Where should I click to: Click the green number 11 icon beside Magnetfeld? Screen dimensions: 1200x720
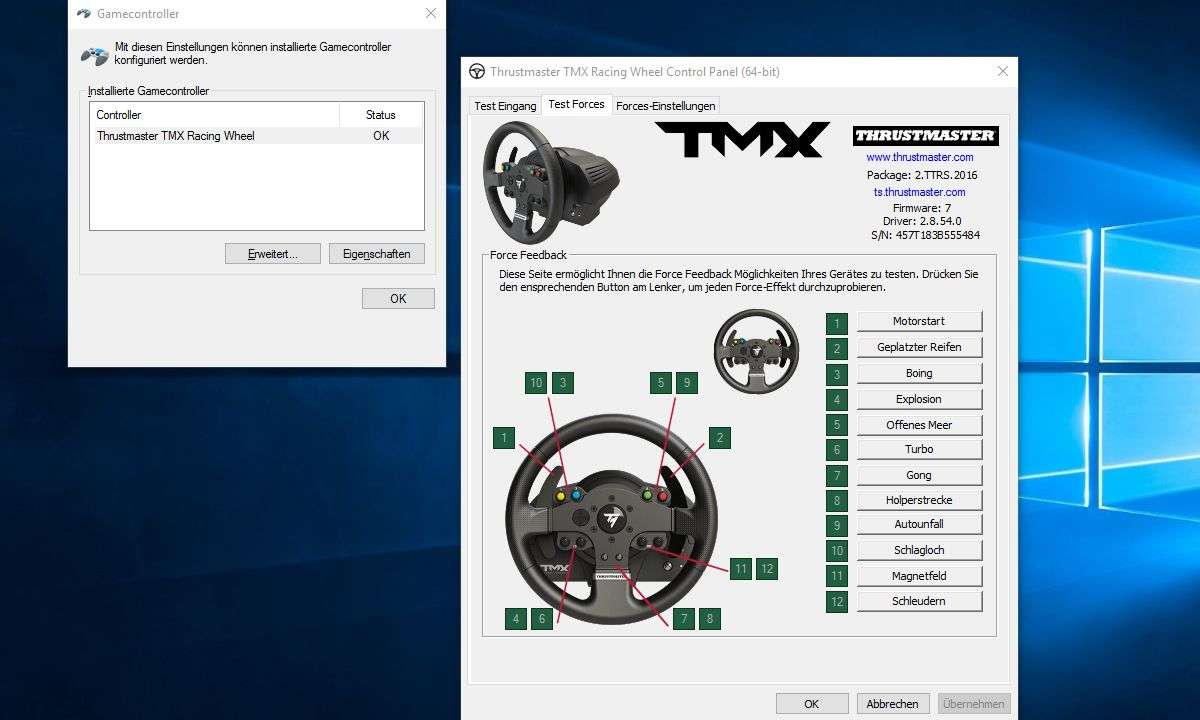click(837, 576)
